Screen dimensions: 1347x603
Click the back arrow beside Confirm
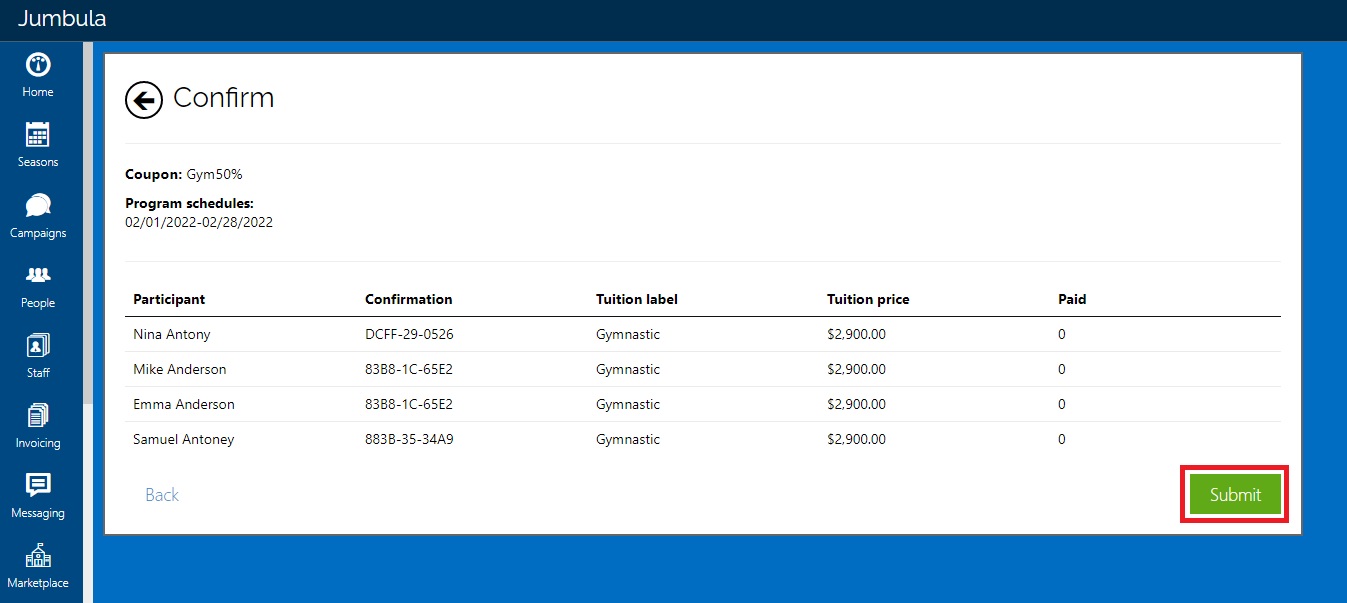pyautogui.click(x=144, y=100)
